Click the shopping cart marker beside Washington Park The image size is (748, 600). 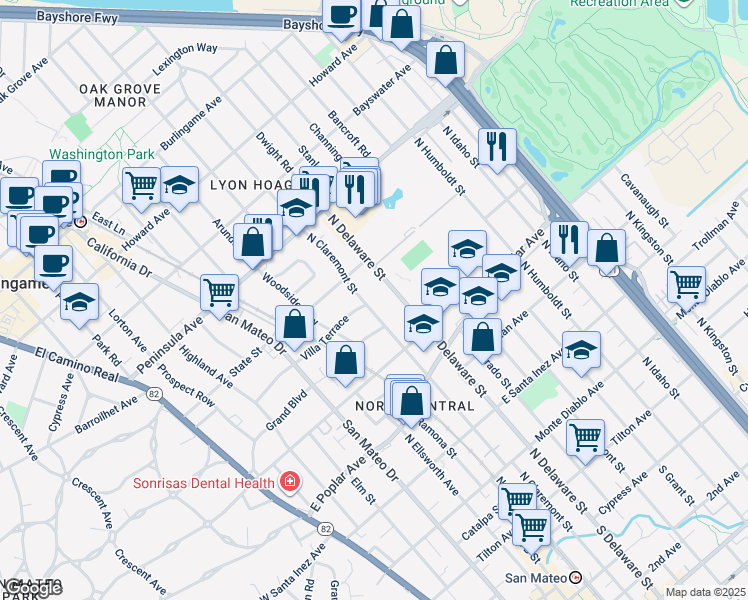click(142, 185)
